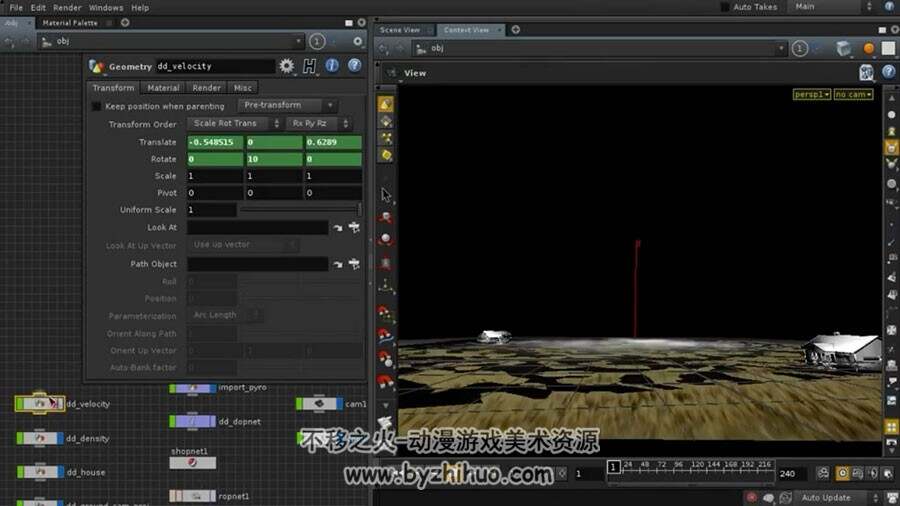Open the gear menu beside dd_velocity name
900x506 pixels.
286,66
